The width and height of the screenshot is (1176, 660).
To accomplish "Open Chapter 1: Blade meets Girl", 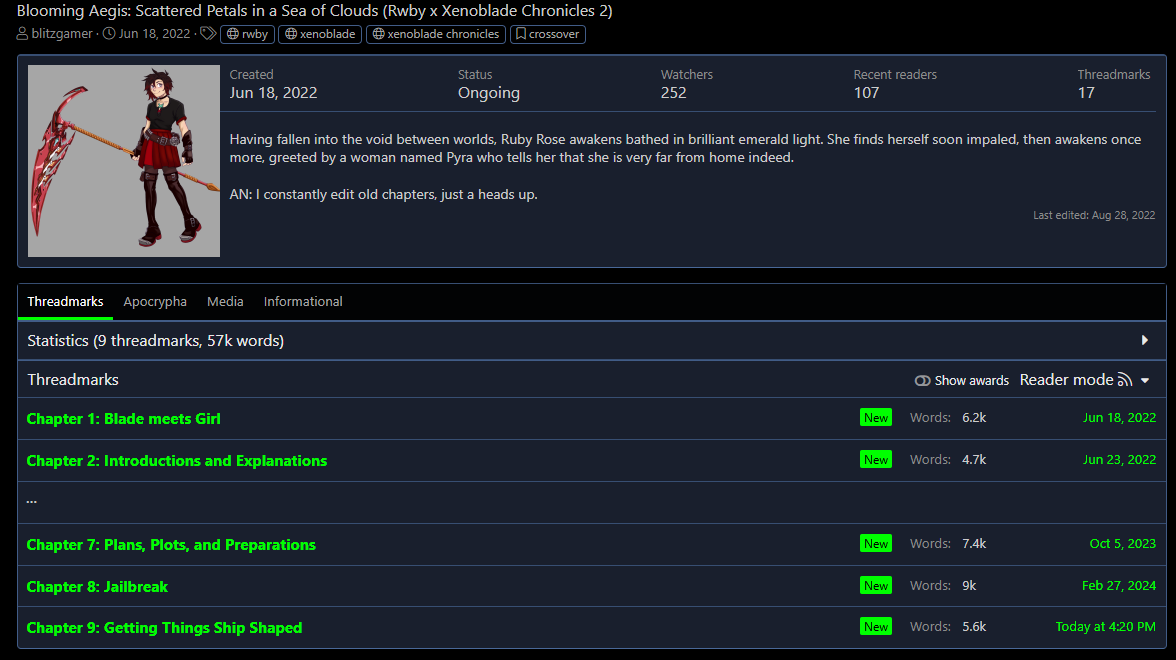I will tap(124, 418).
